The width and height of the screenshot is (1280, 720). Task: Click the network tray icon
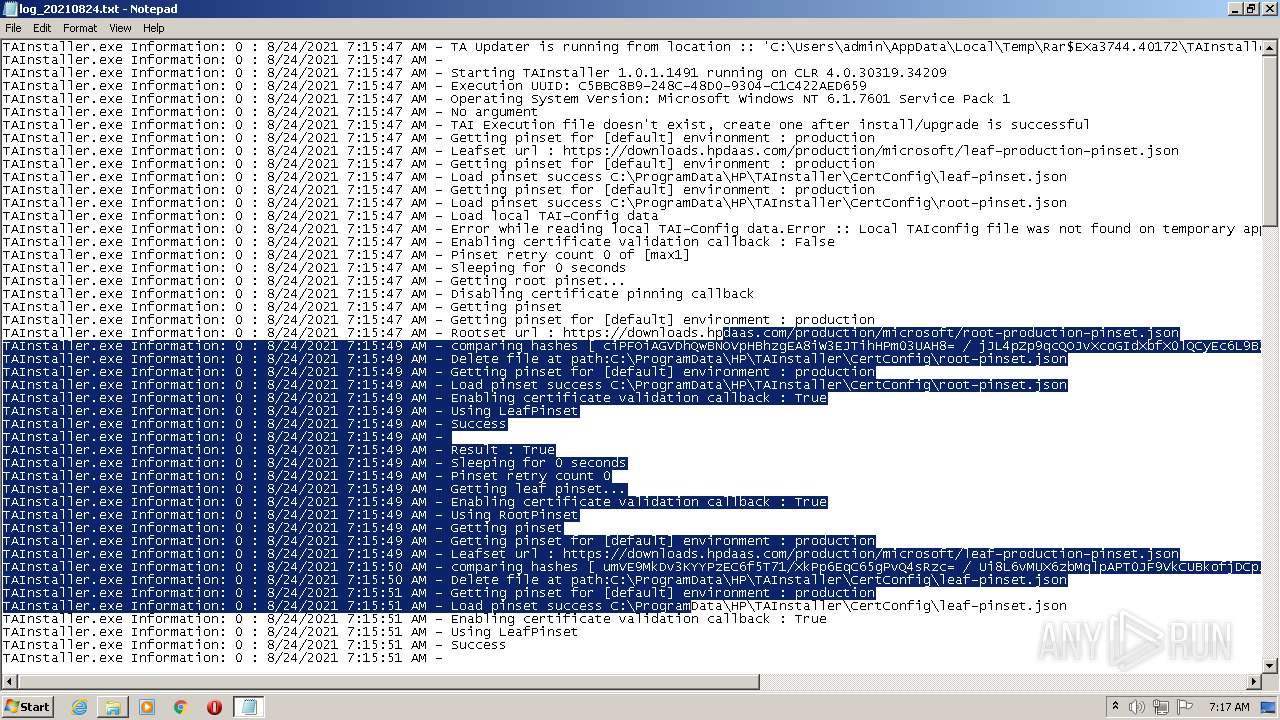point(1163,707)
